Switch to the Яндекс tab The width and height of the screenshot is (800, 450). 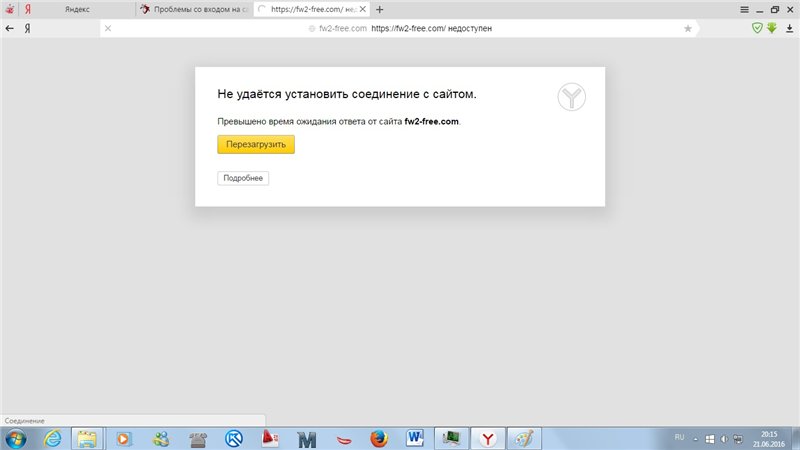click(x=77, y=9)
